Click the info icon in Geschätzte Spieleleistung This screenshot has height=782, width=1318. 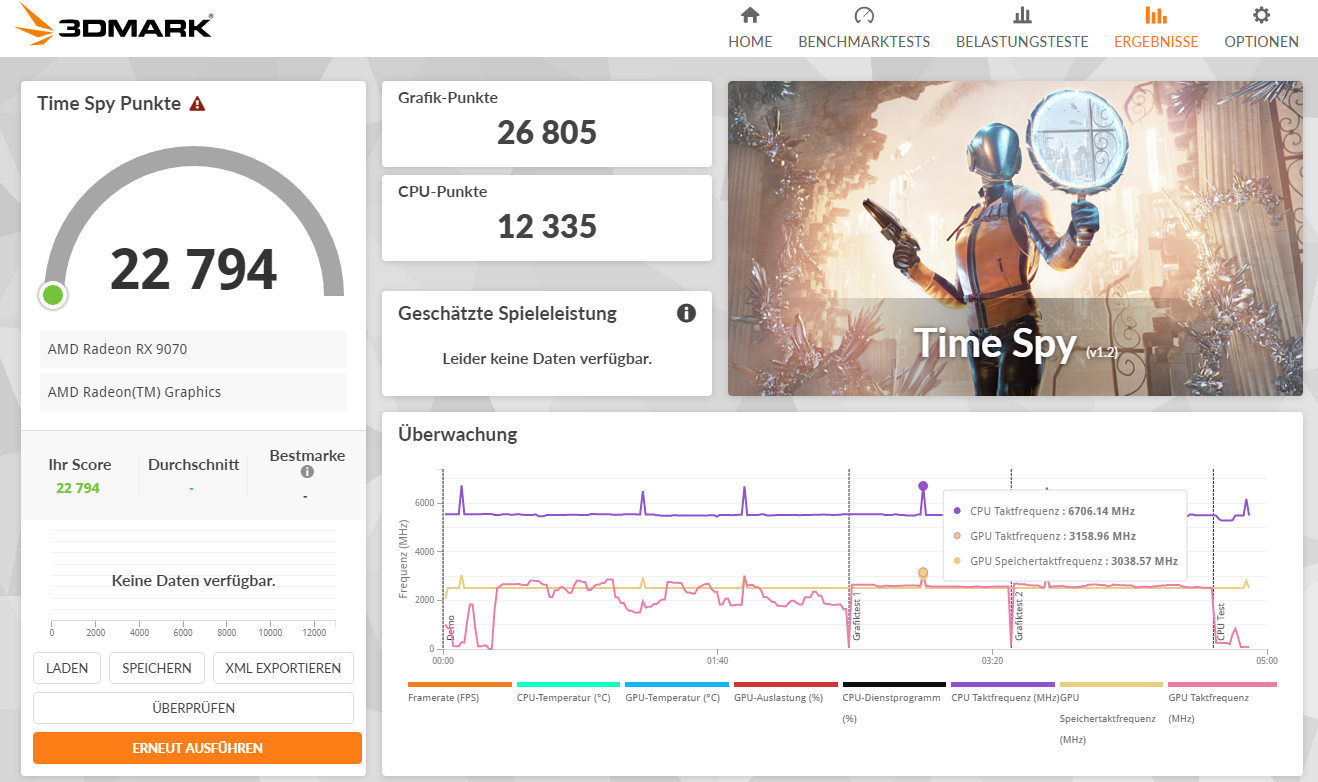pos(686,313)
